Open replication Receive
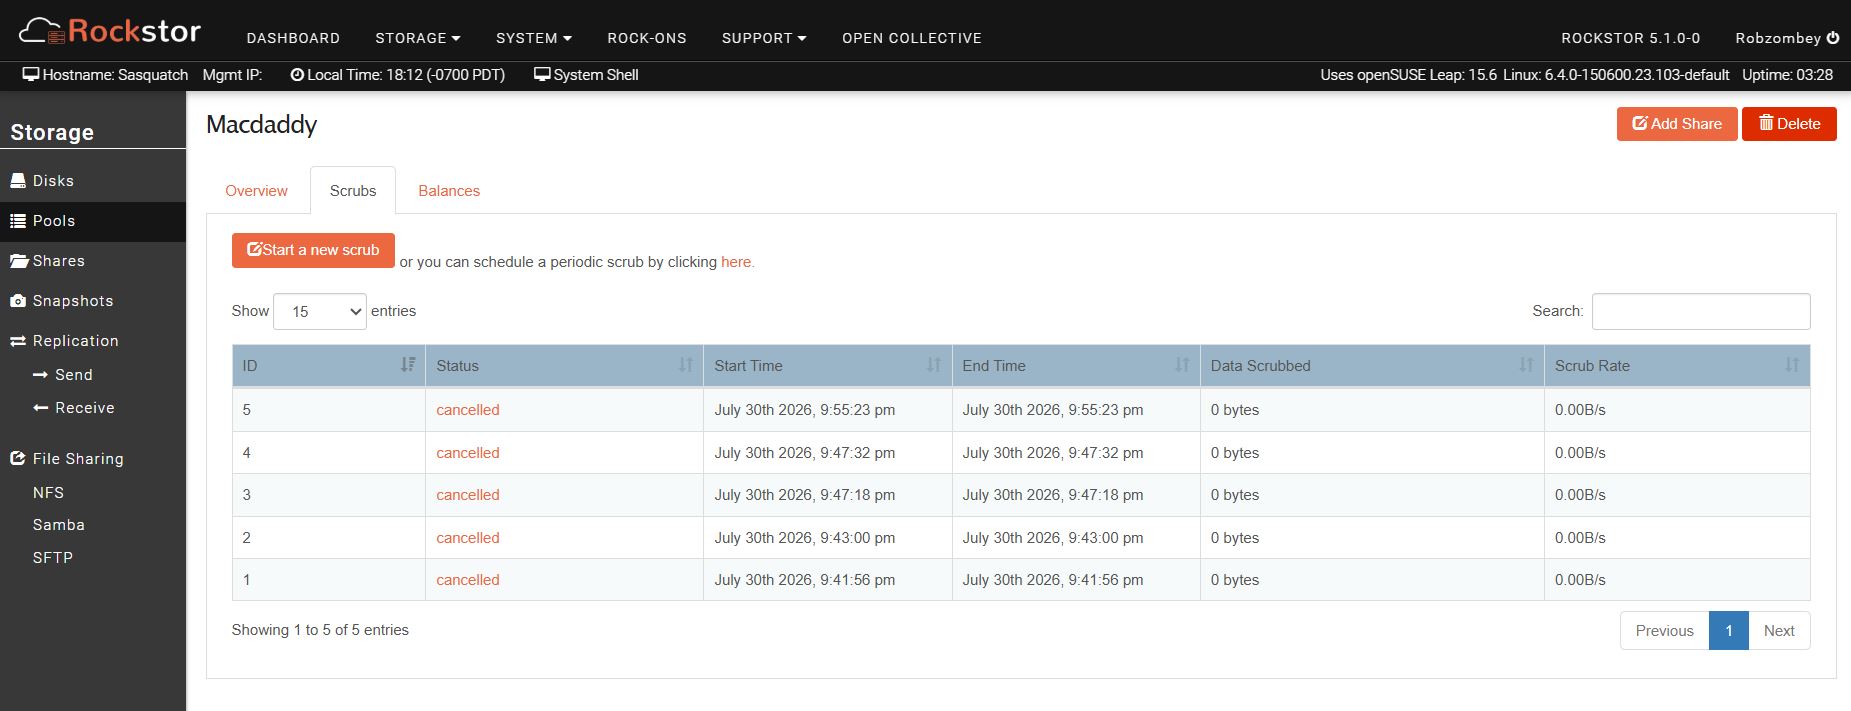 click(x=73, y=408)
